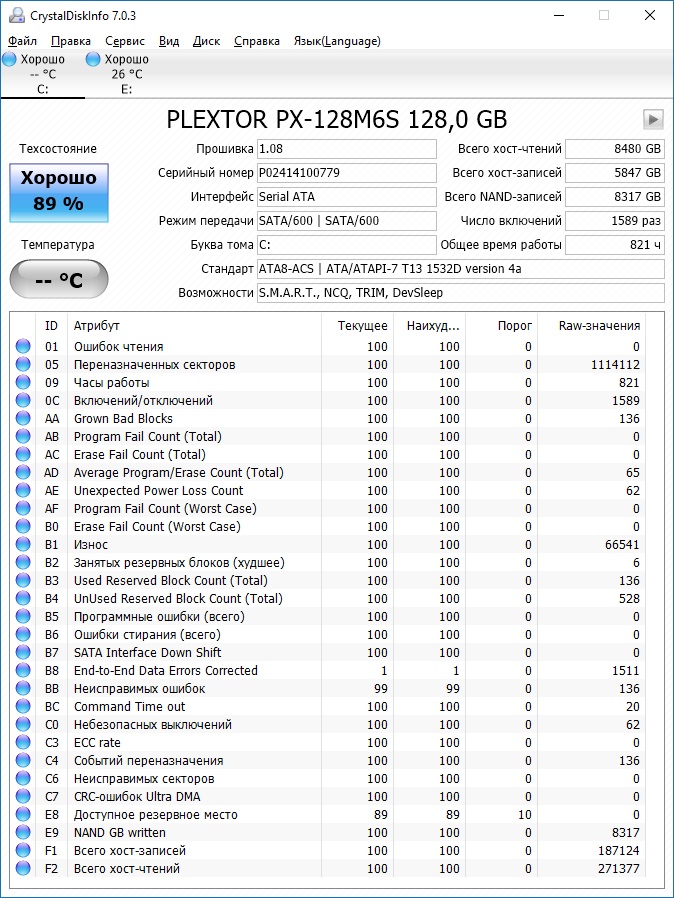Click status icon for B1 Износ
674x898 pixels.
click(x=23, y=544)
